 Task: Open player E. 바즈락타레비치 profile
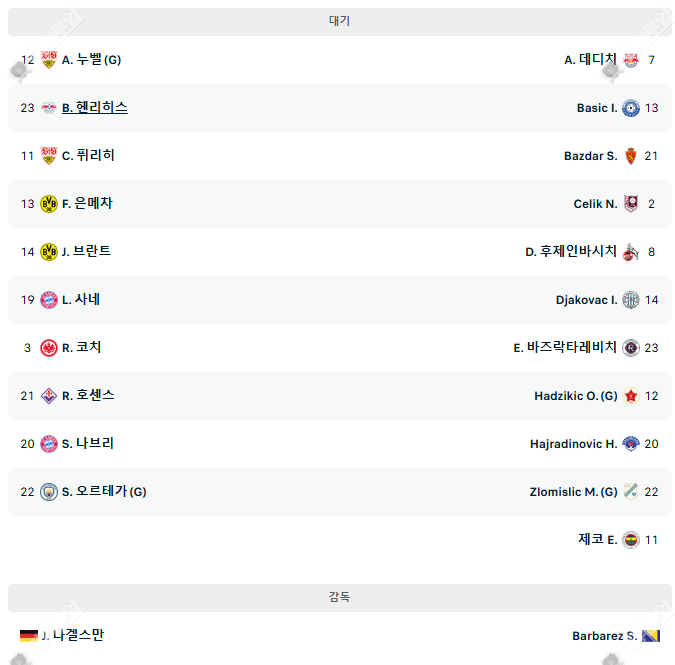565,348
